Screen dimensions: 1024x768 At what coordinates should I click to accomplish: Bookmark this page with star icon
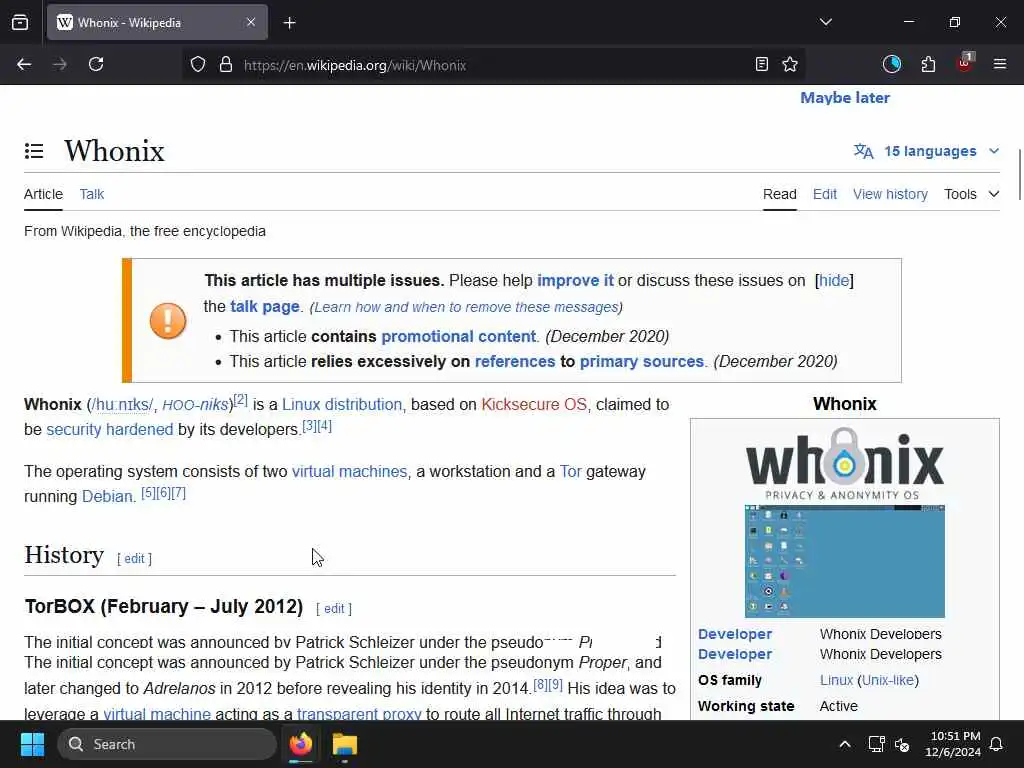[790, 65]
